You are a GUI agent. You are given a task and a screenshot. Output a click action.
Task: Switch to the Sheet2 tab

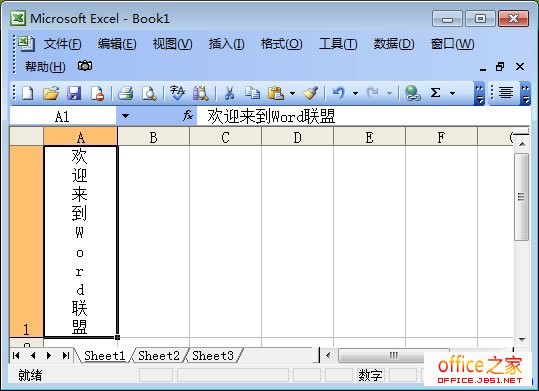159,356
